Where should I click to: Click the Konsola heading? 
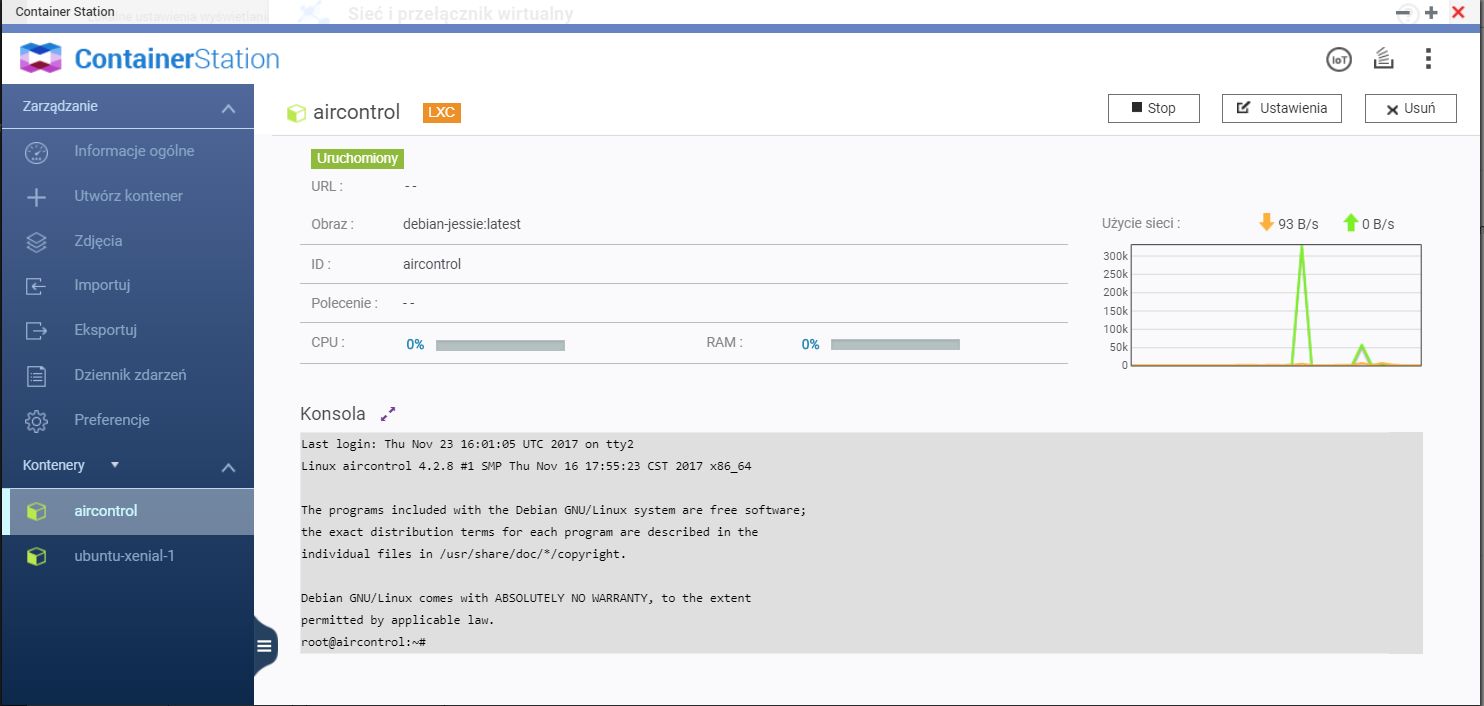[333, 414]
